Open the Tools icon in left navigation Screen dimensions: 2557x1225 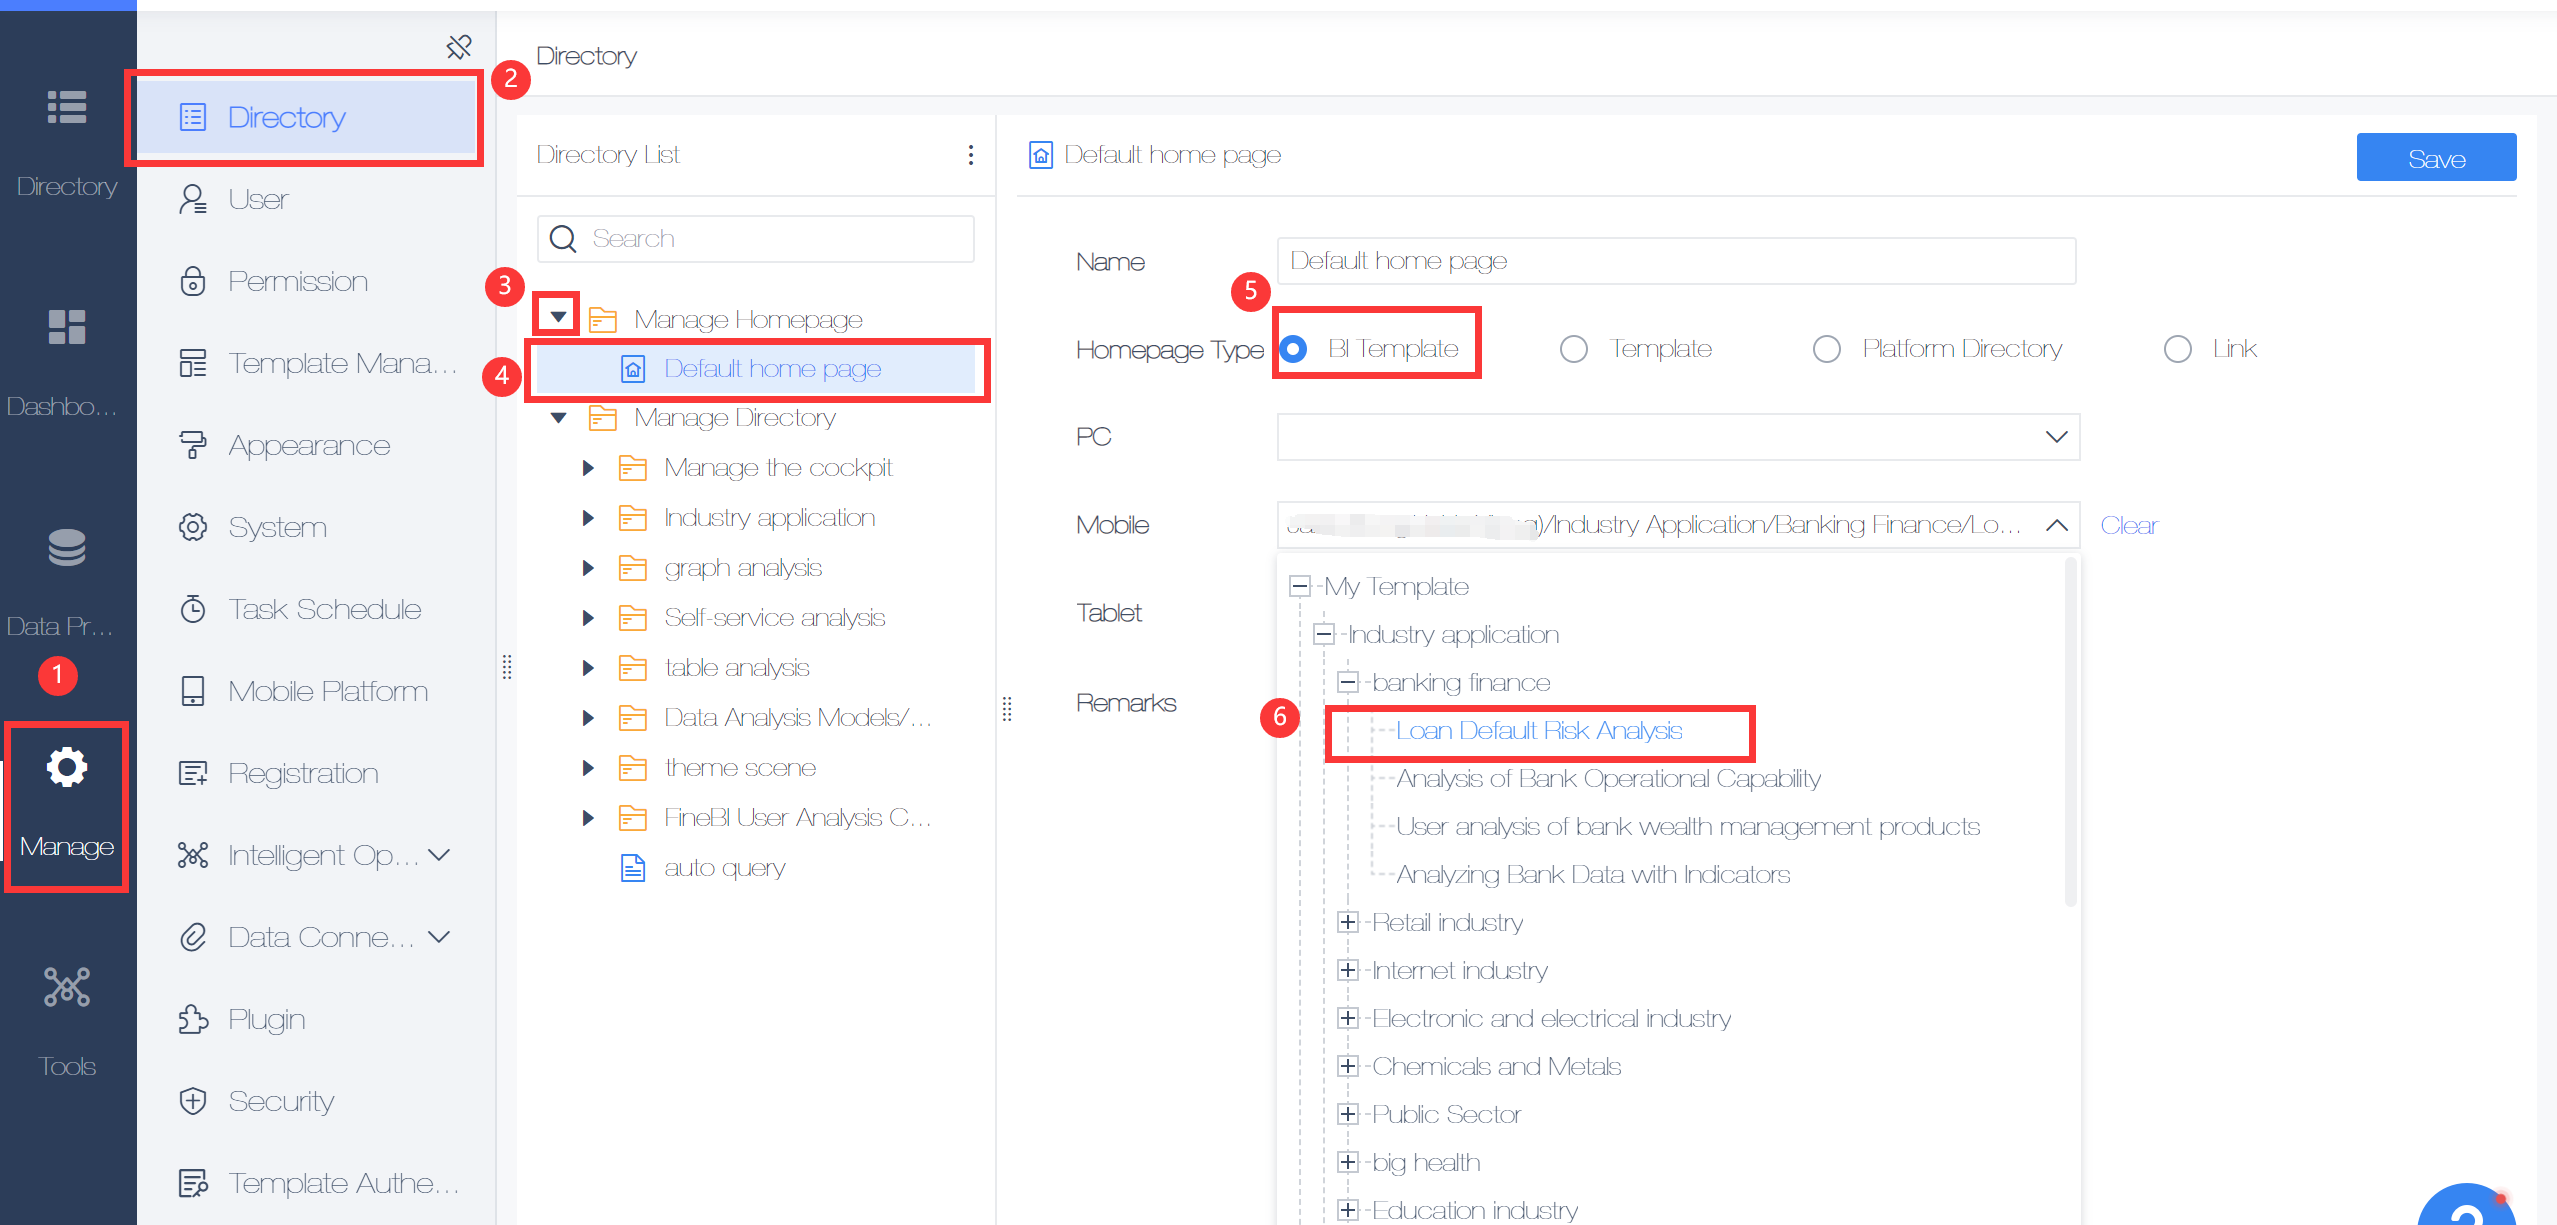[x=66, y=988]
